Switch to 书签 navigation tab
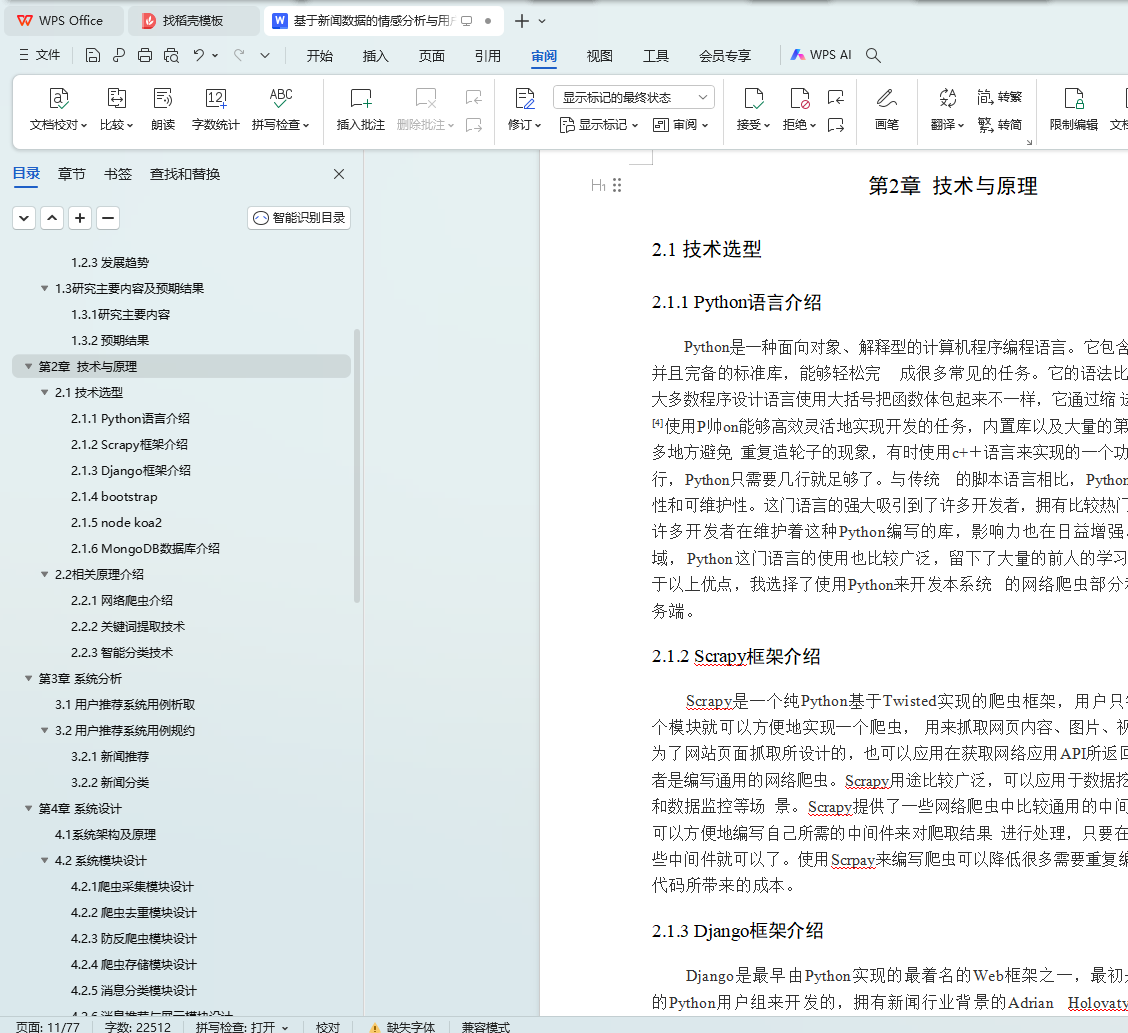Viewport: 1128px width, 1033px height. point(117,174)
